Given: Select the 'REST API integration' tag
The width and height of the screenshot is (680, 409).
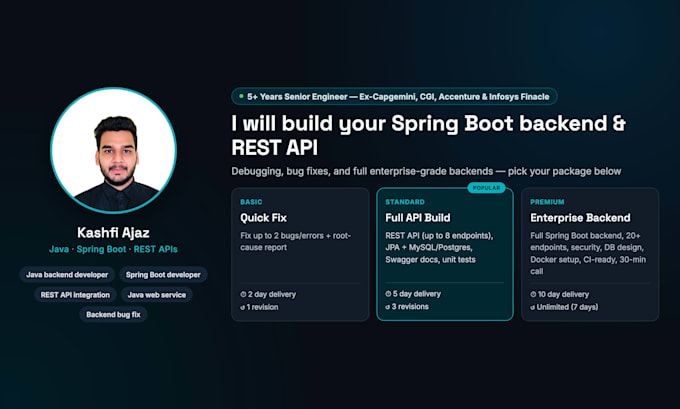Looking at the screenshot, I should click(75, 295).
